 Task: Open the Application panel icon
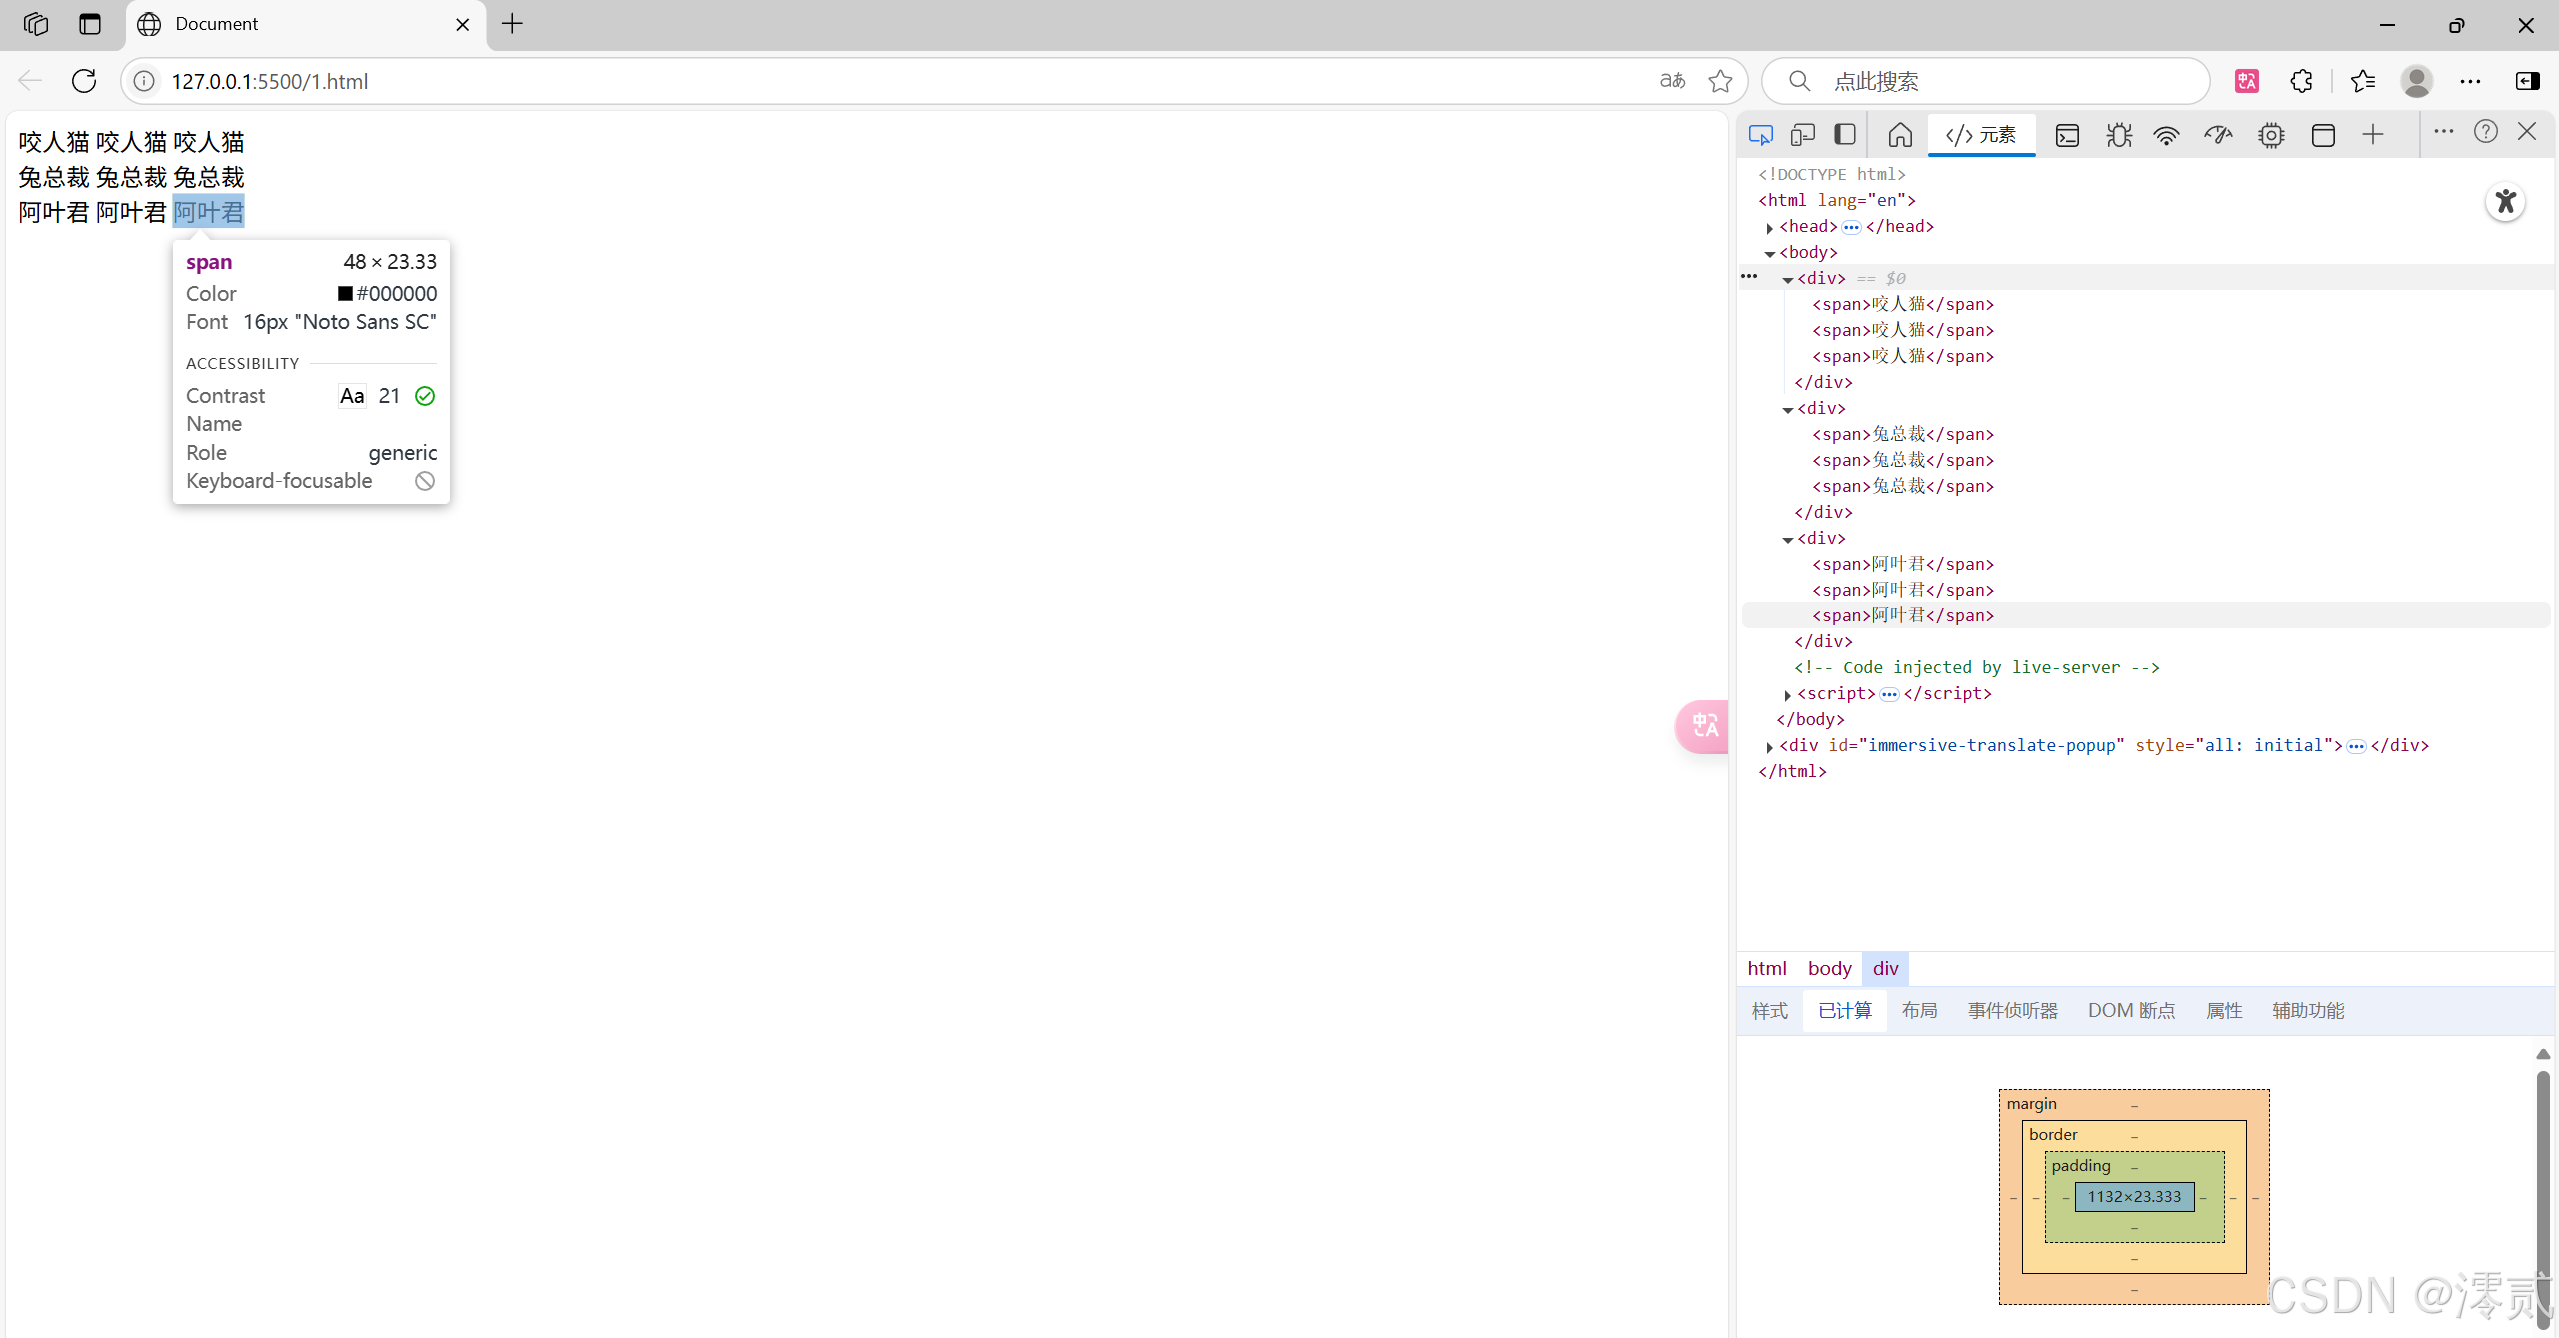click(x=2323, y=135)
